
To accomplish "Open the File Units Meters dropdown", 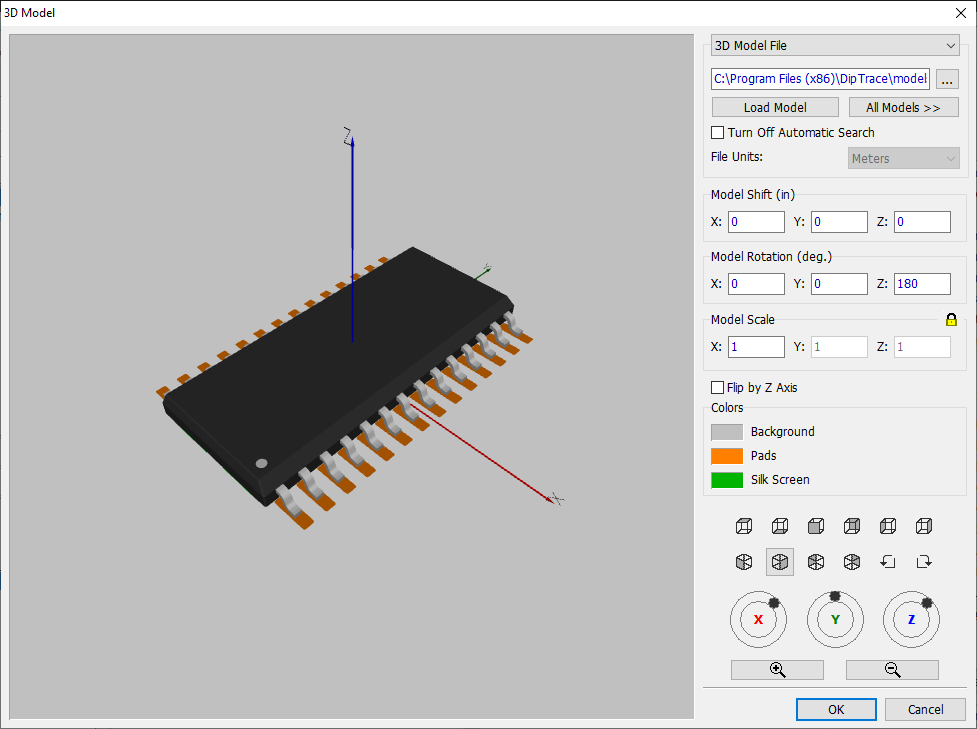I will pos(903,158).
